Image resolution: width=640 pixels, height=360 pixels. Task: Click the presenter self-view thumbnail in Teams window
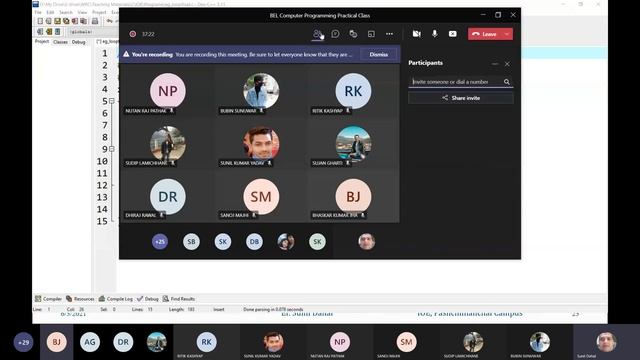(367, 242)
